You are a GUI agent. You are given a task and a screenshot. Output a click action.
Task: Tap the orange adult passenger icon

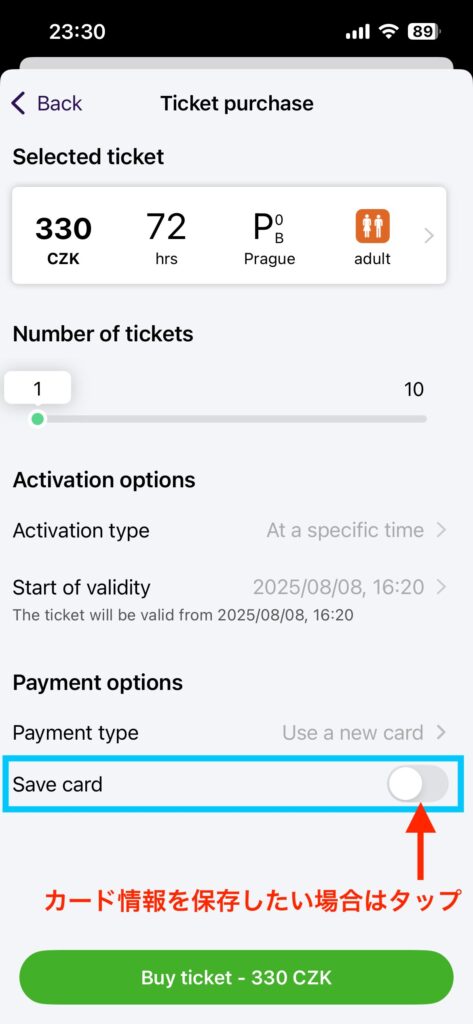coord(372,226)
